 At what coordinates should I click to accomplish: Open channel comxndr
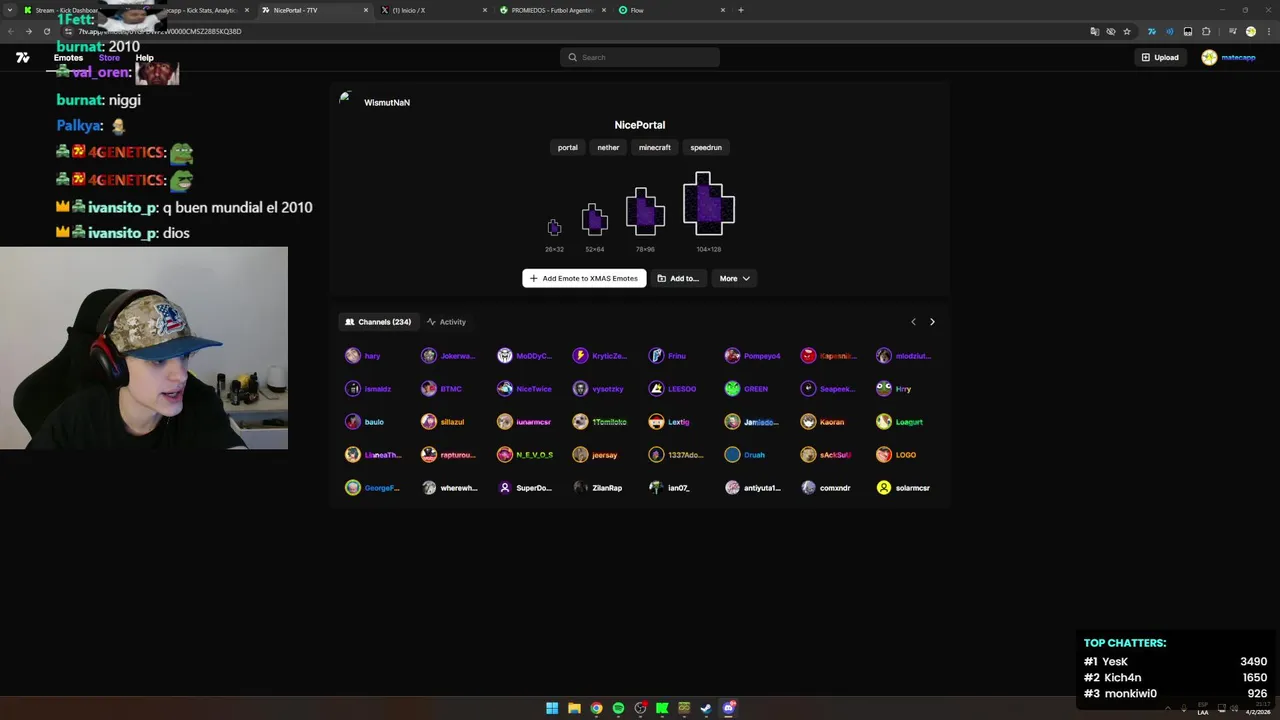[x=826, y=488]
